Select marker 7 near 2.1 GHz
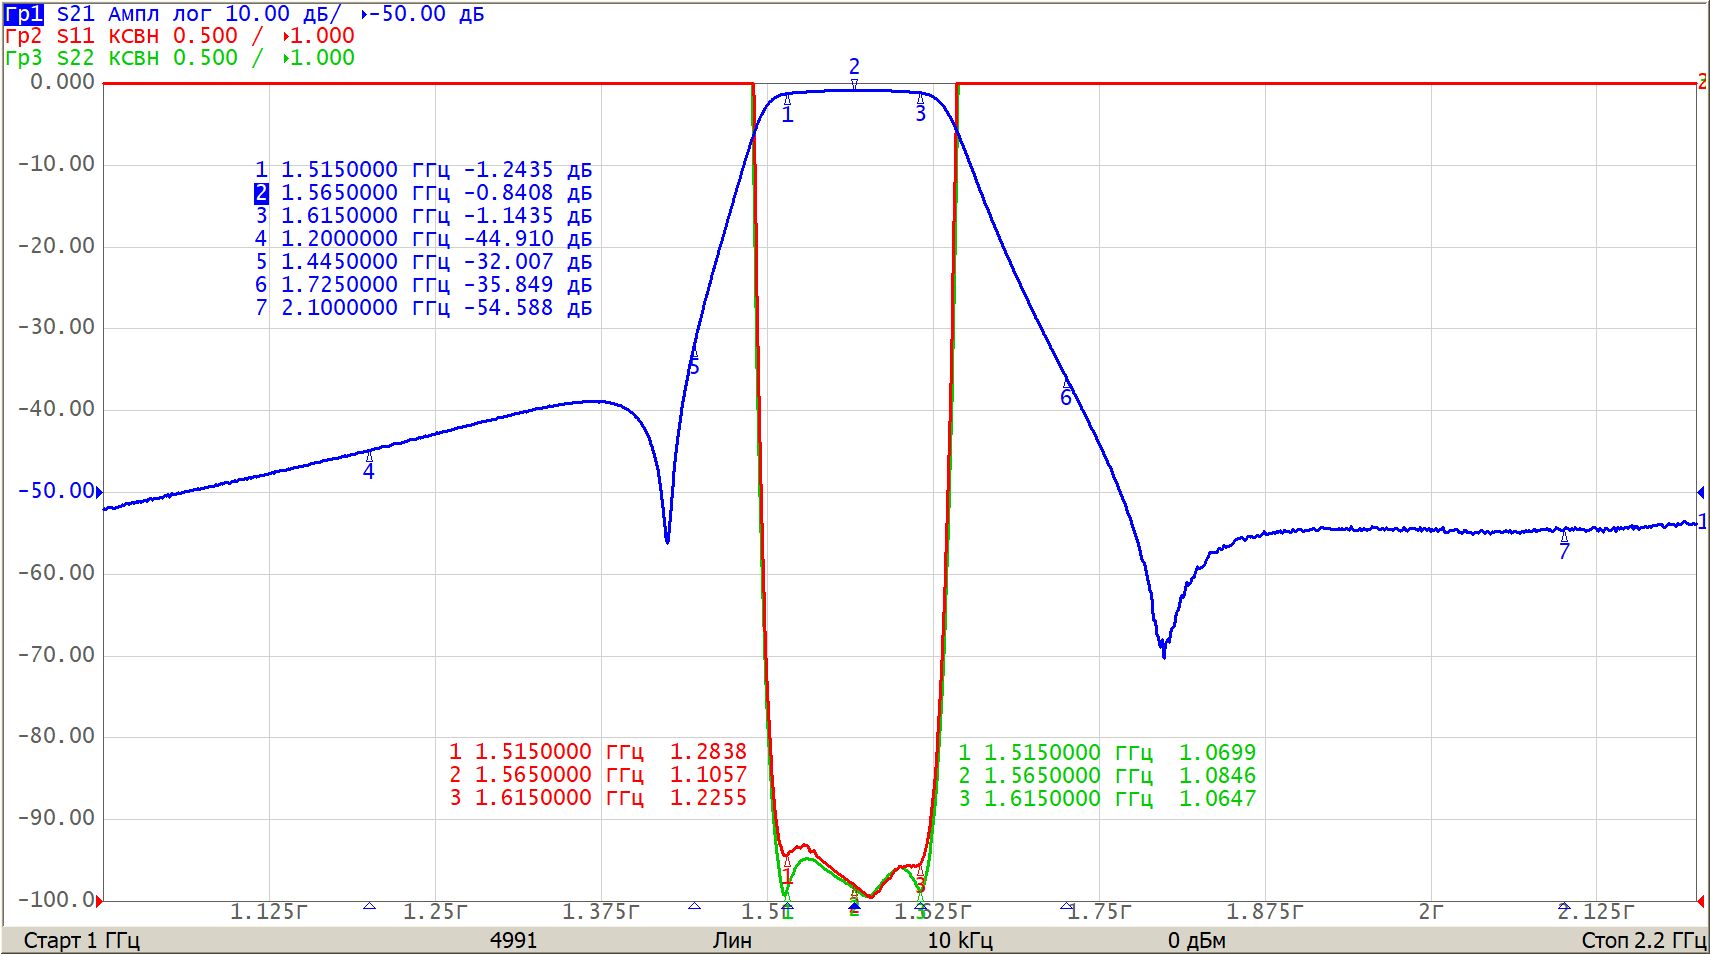The width and height of the screenshot is (1710, 954). (x=1564, y=538)
